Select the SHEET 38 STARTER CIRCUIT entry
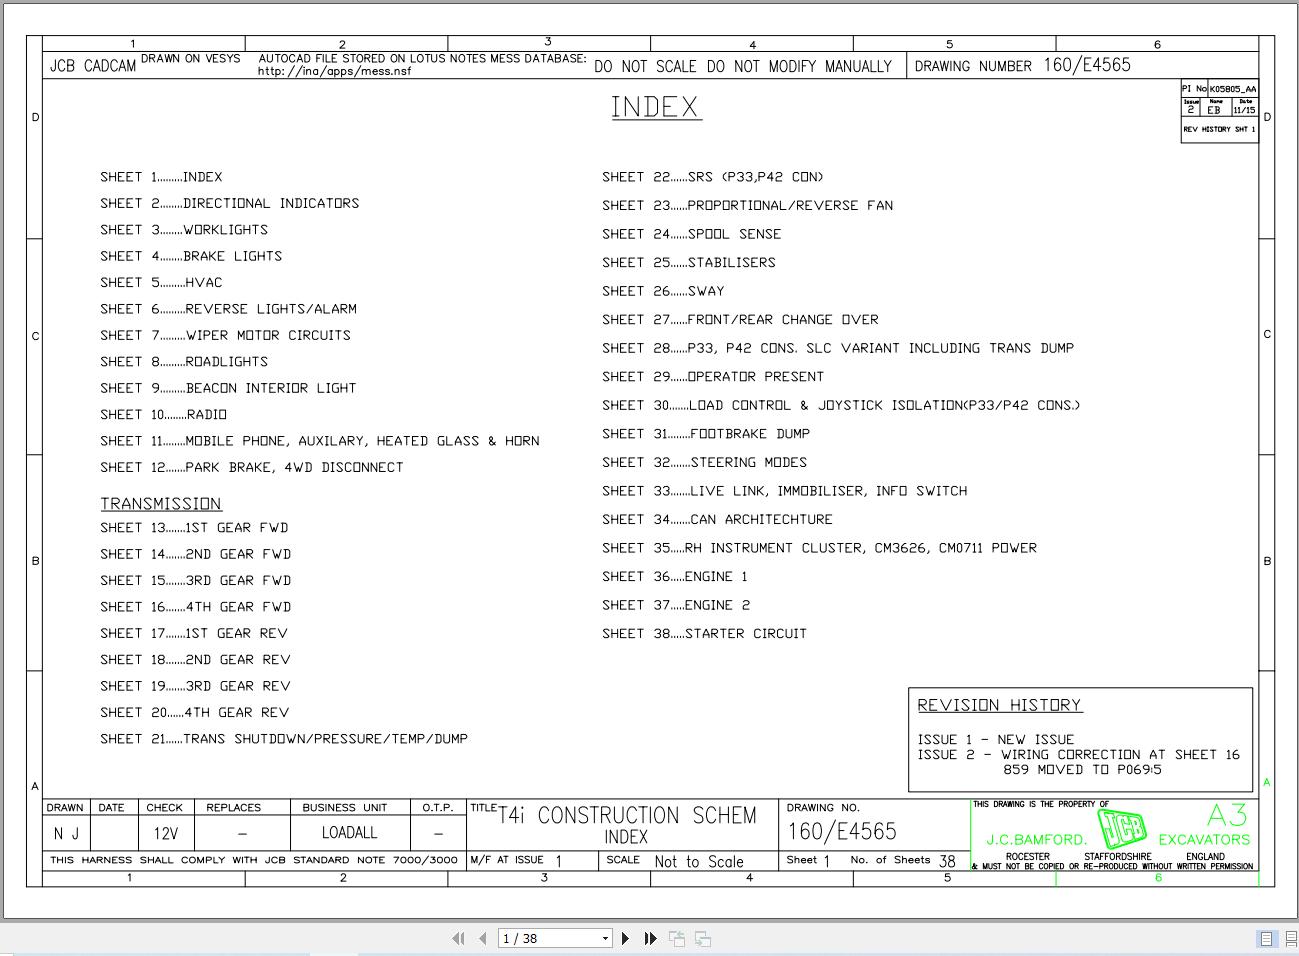 pos(704,633)
